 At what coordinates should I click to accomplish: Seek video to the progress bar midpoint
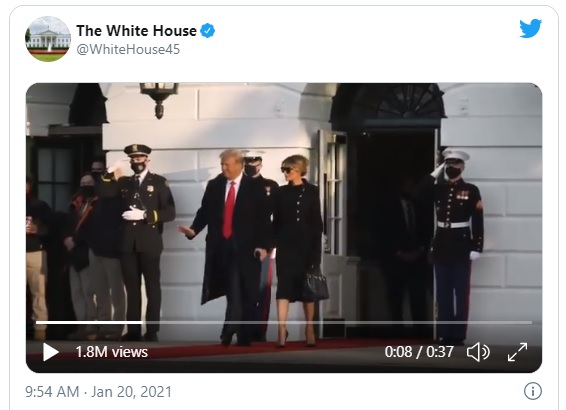point(284,322)
